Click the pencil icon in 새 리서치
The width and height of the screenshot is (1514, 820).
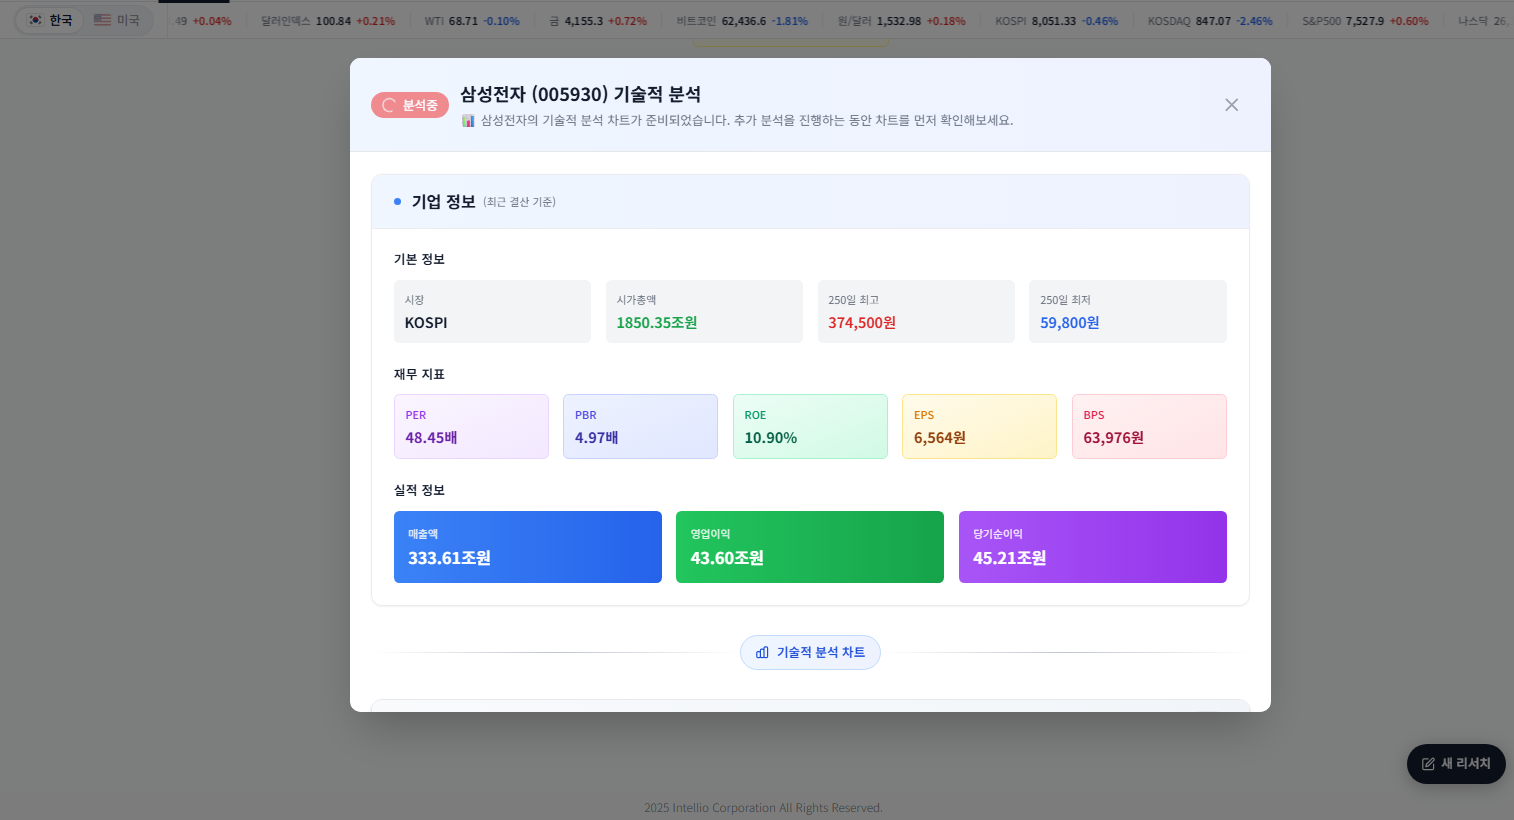click(1428, 764)
